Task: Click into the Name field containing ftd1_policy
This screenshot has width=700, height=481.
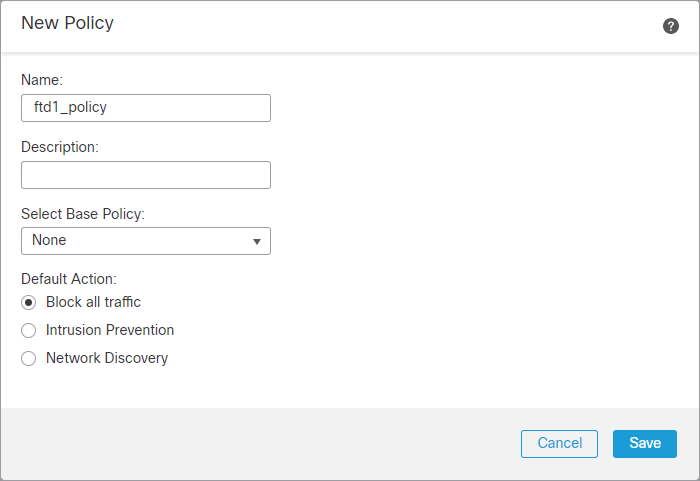Action: (146, 108)
